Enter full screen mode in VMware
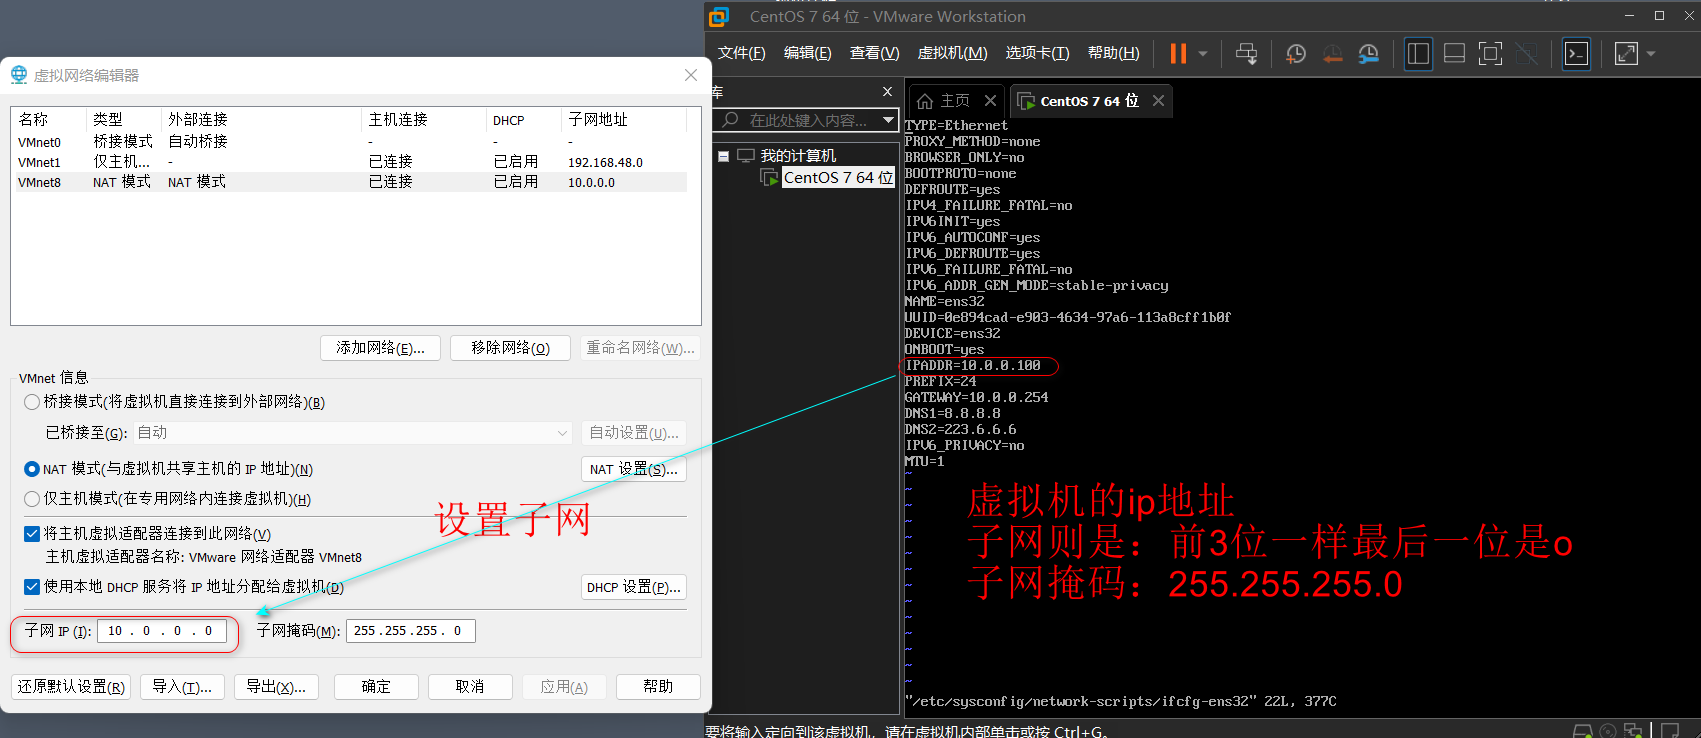1701x738 pixels. coord(1490,53)
